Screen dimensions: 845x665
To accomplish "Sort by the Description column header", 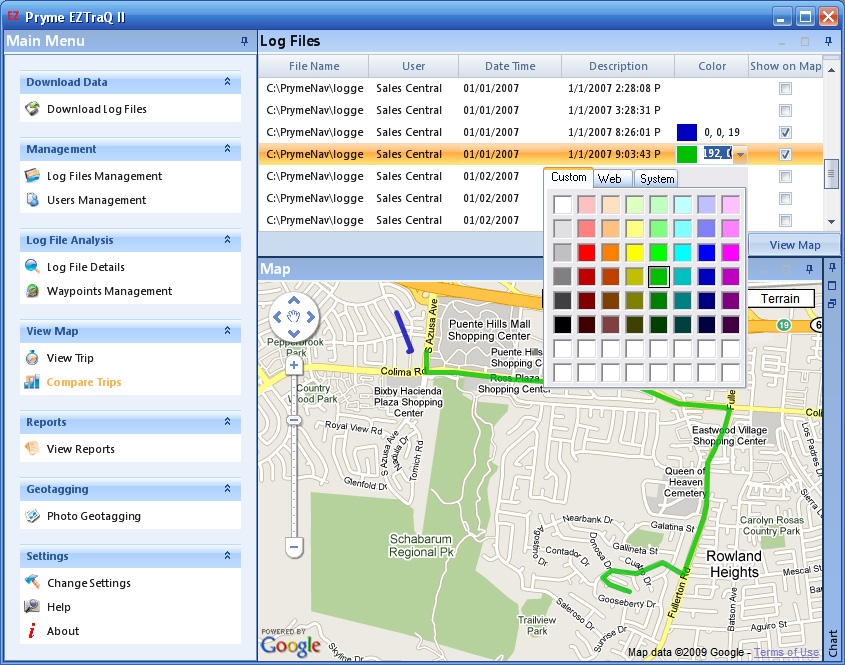I will click(x=618, y=66).
